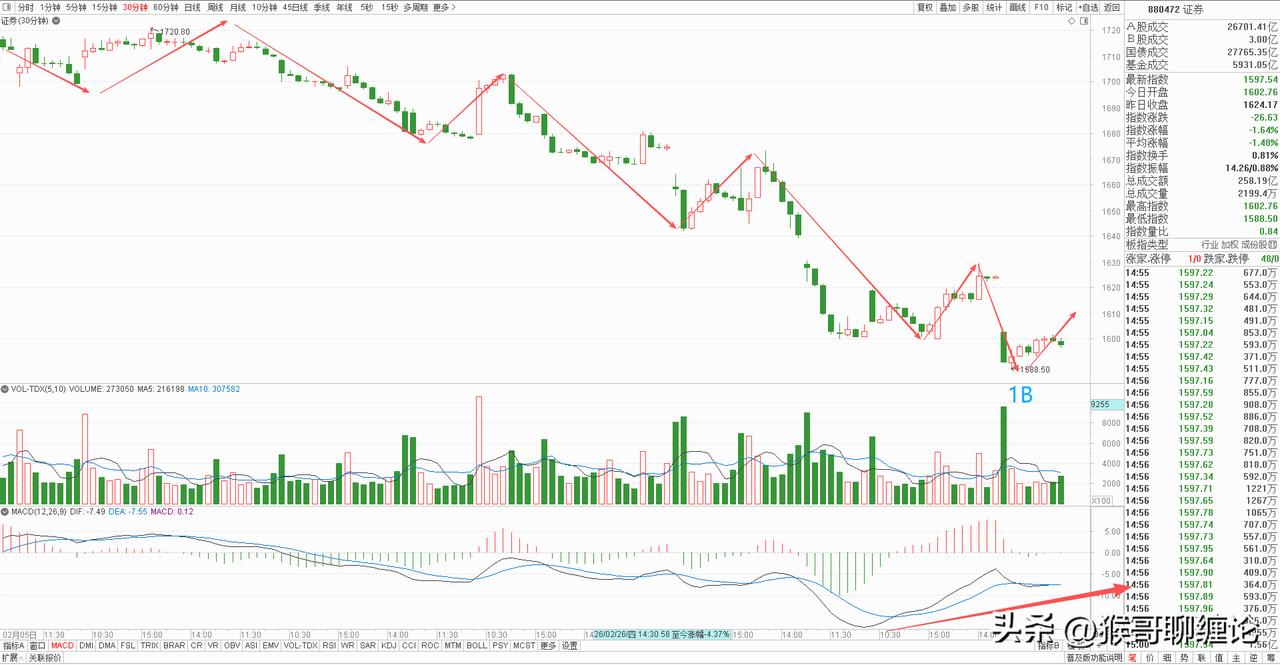Viewport: 1280px width, 665px height.
Task: Click the 叠加 overlay button
Action: 948,7
